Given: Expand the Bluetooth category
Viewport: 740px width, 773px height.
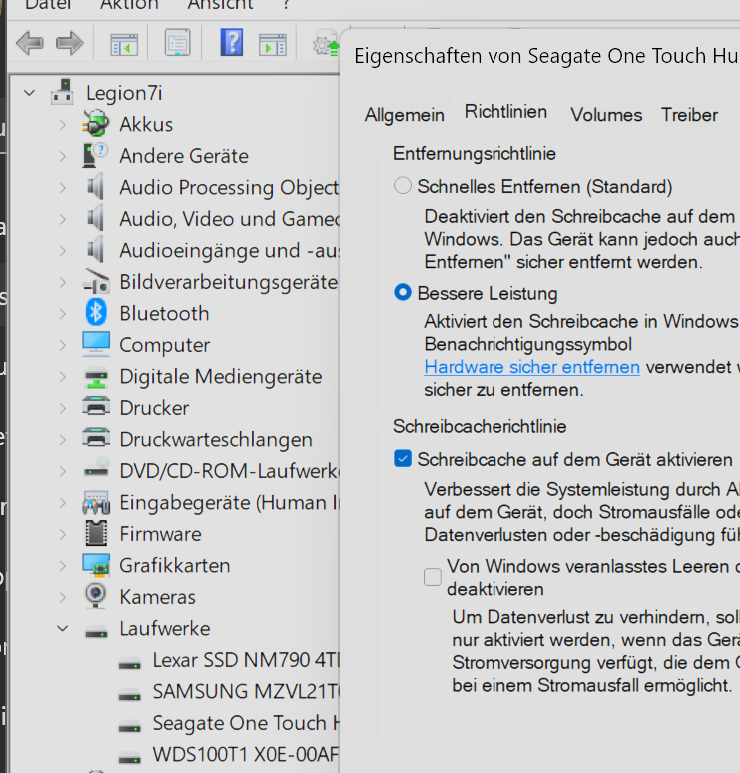Looking at the screenshot, I should 63,314.
